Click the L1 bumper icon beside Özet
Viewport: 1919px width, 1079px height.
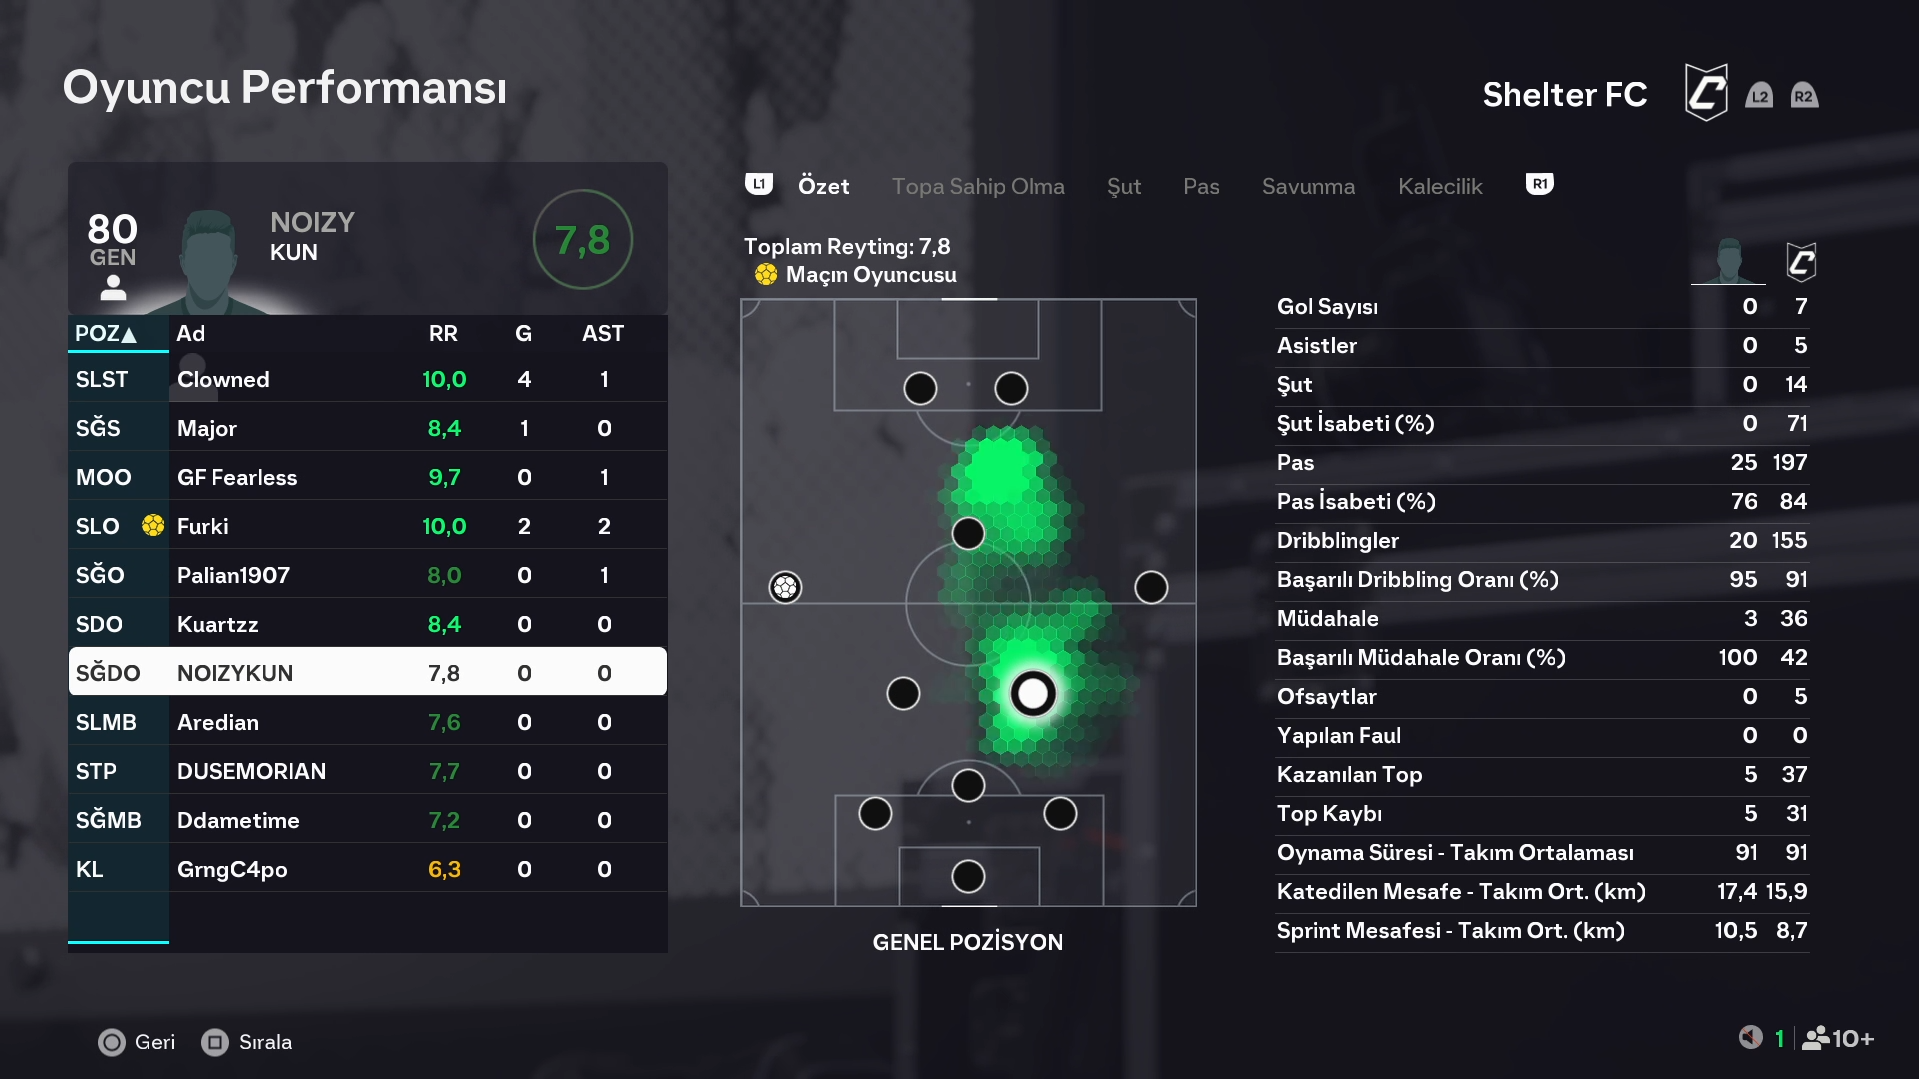(x=759, y=184)
